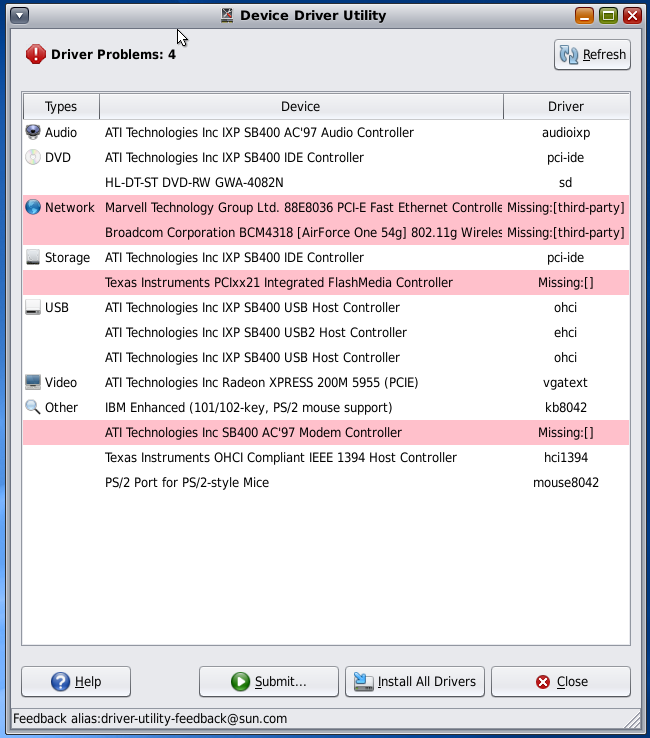Select SB400 AC'97 Modem Controller row
Viewport: 650px width, 738px height.
[x=326, y=432]
